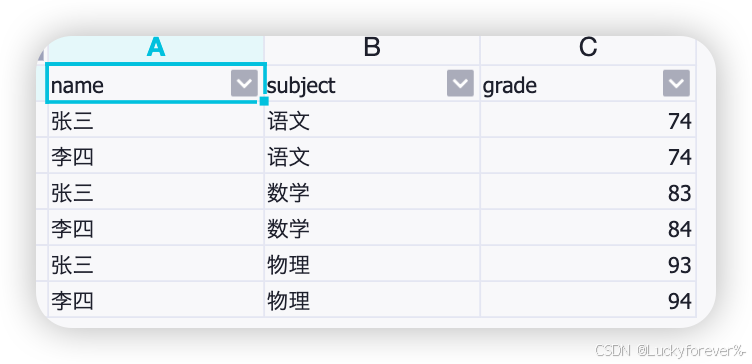The width and height of the screenshot is (752, 364).
Task: Select the "name" header cell
Action: pos(156,83)
